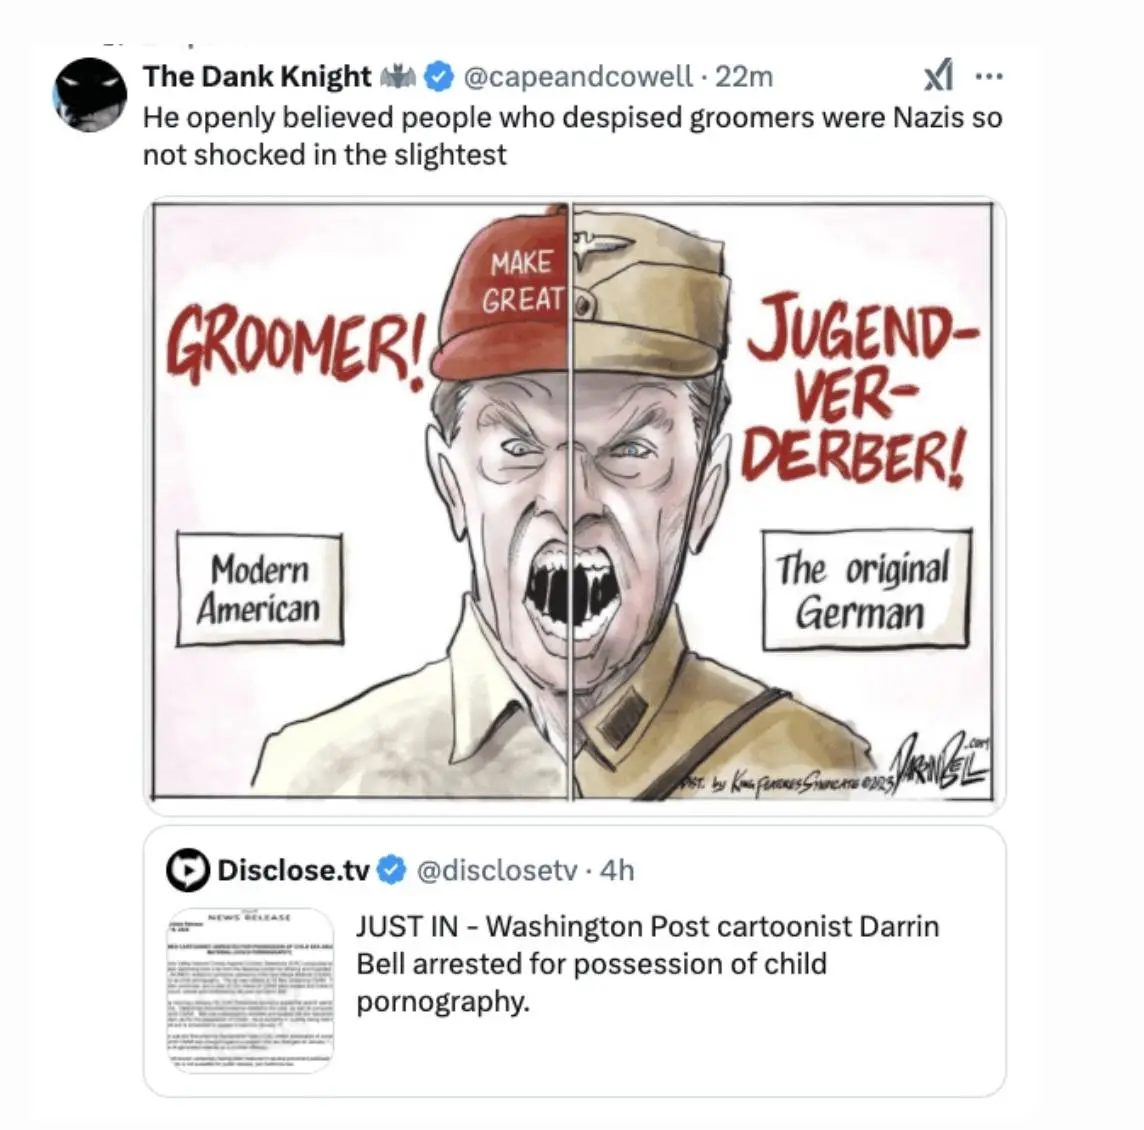Open The Dank Knight display name link
Screen dimensions: 1144x1130
[x=257, y=76]
